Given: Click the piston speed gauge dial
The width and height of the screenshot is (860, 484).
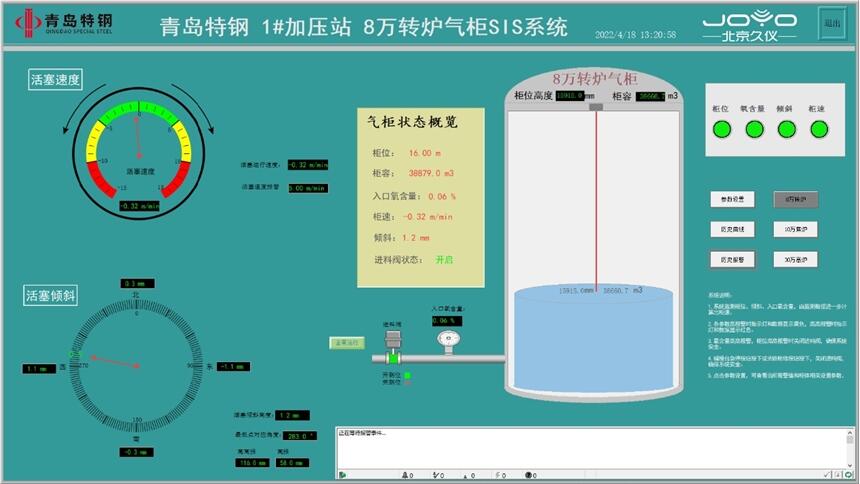Looking at the screenshot, I should [138, 148].
